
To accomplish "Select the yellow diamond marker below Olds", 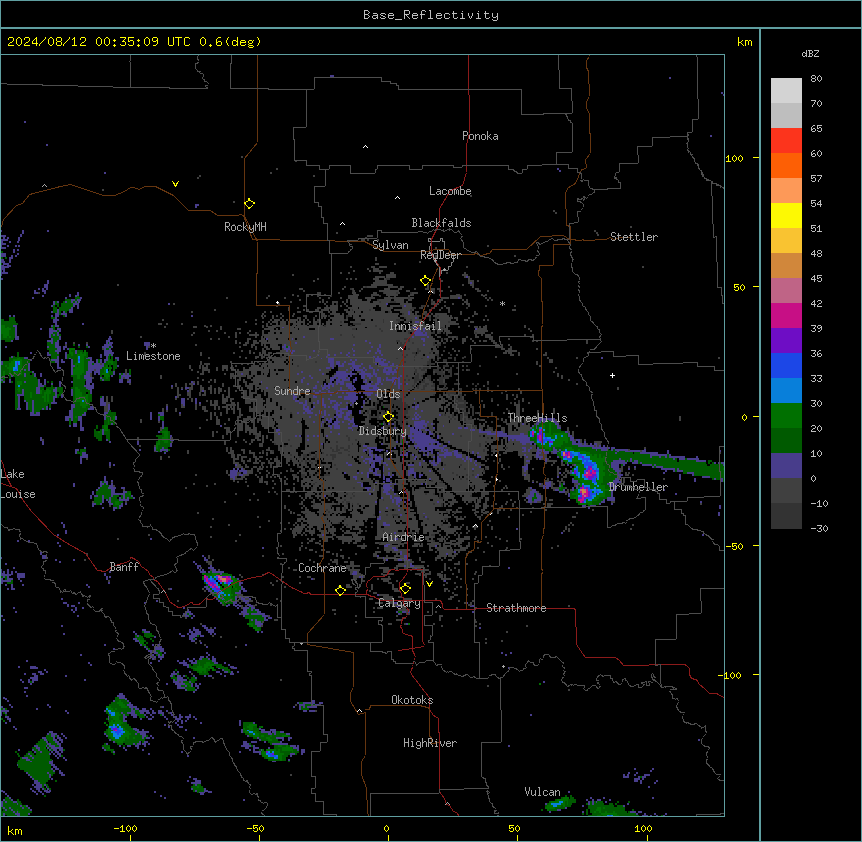I will pyautogui.click(x=389, y=417).
